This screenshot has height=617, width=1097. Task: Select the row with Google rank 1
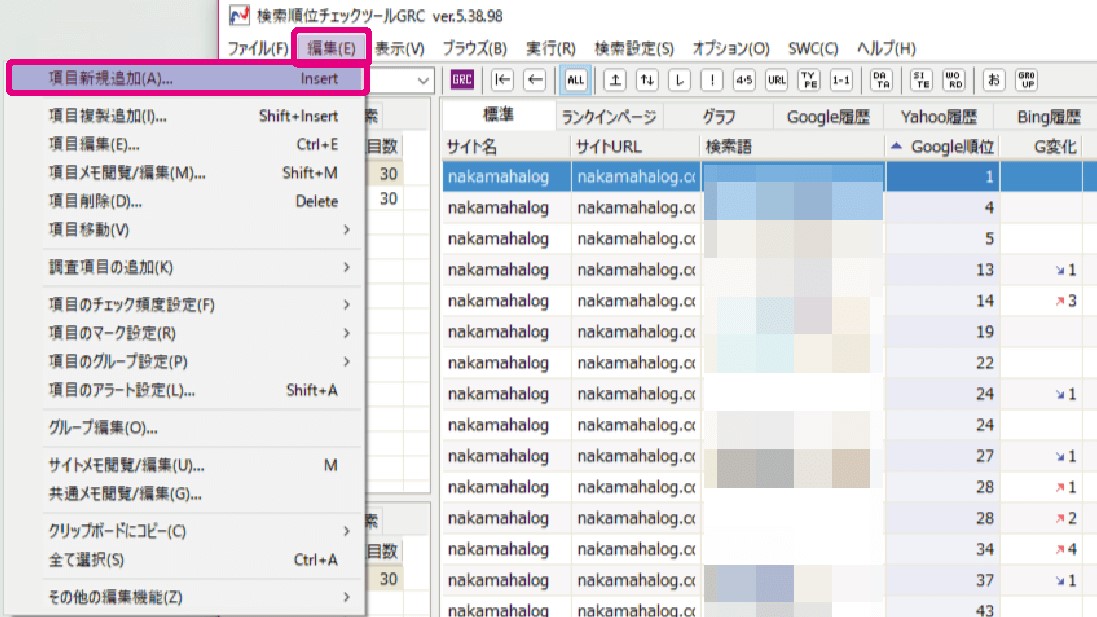[x=769, y=176]
